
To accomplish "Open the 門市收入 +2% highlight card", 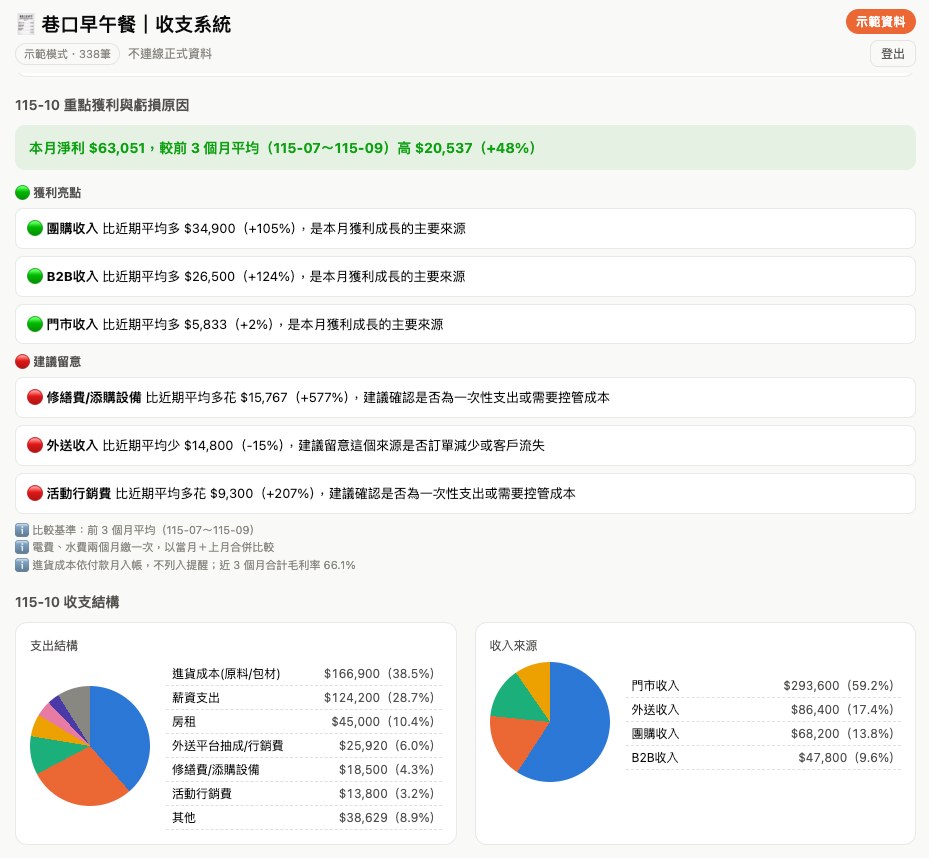I will tap(465, 324).
